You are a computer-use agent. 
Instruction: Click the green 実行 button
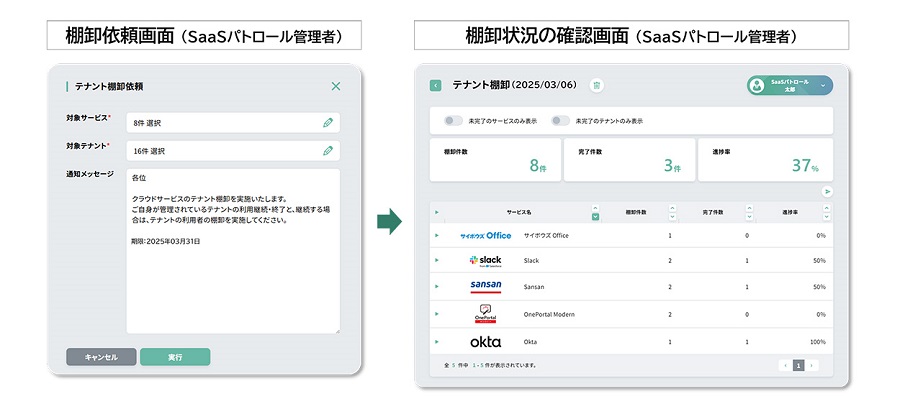175,357
